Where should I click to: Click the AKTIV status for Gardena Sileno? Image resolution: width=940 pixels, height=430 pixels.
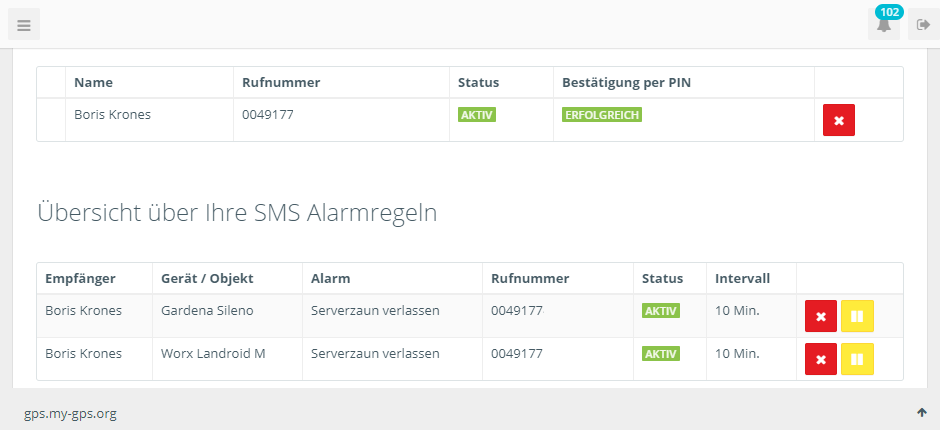661,311
